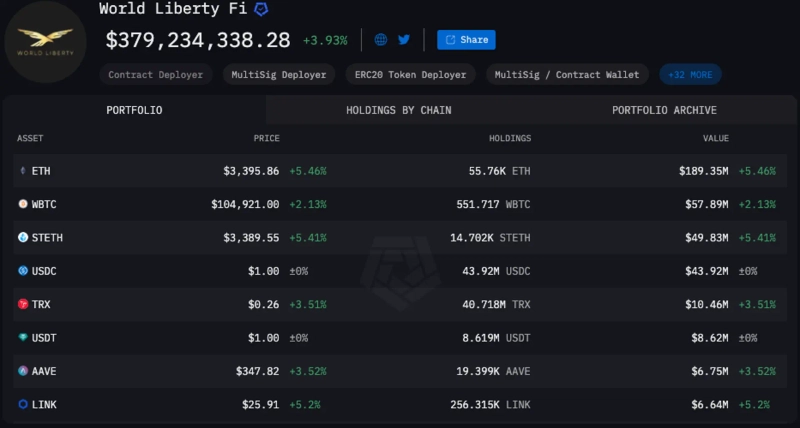Click the verified badge beside World Liberty Fi
This screenshot has height=428, width=800.
pyautogui.click(x=261, y=9)
